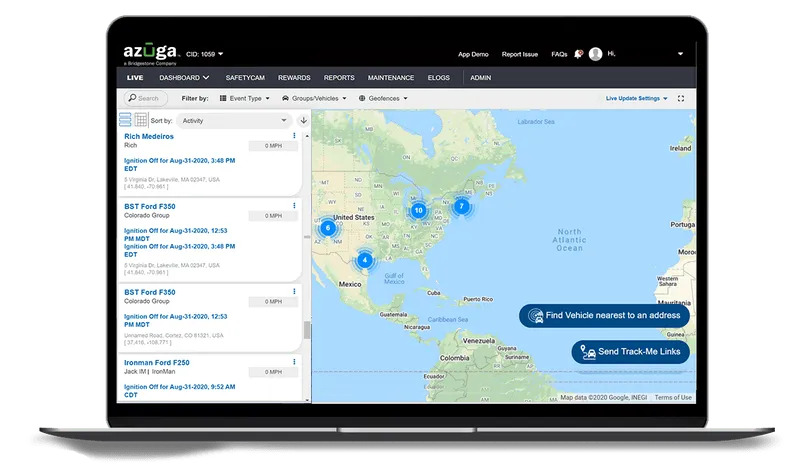Enter fullscreen map mode
800x472 pixels.
(681, 99)
